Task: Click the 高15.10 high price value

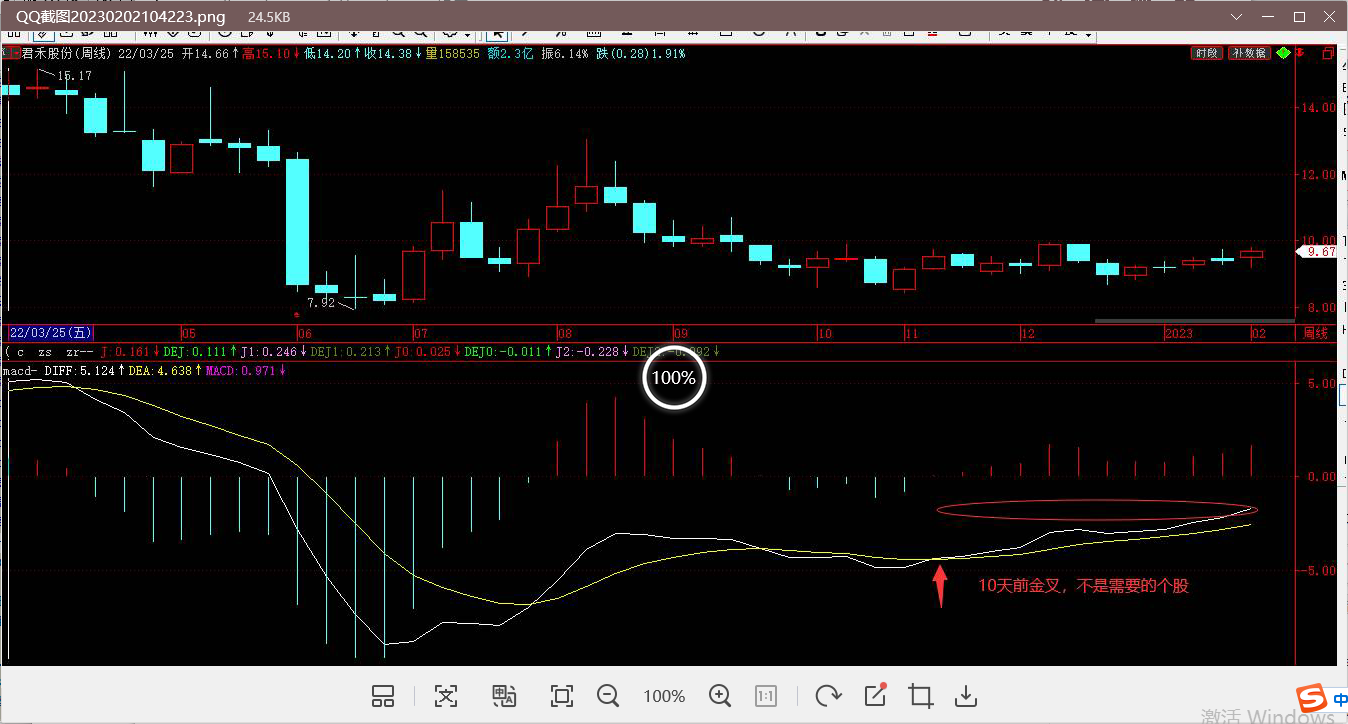Action: (x=267, y=53)
